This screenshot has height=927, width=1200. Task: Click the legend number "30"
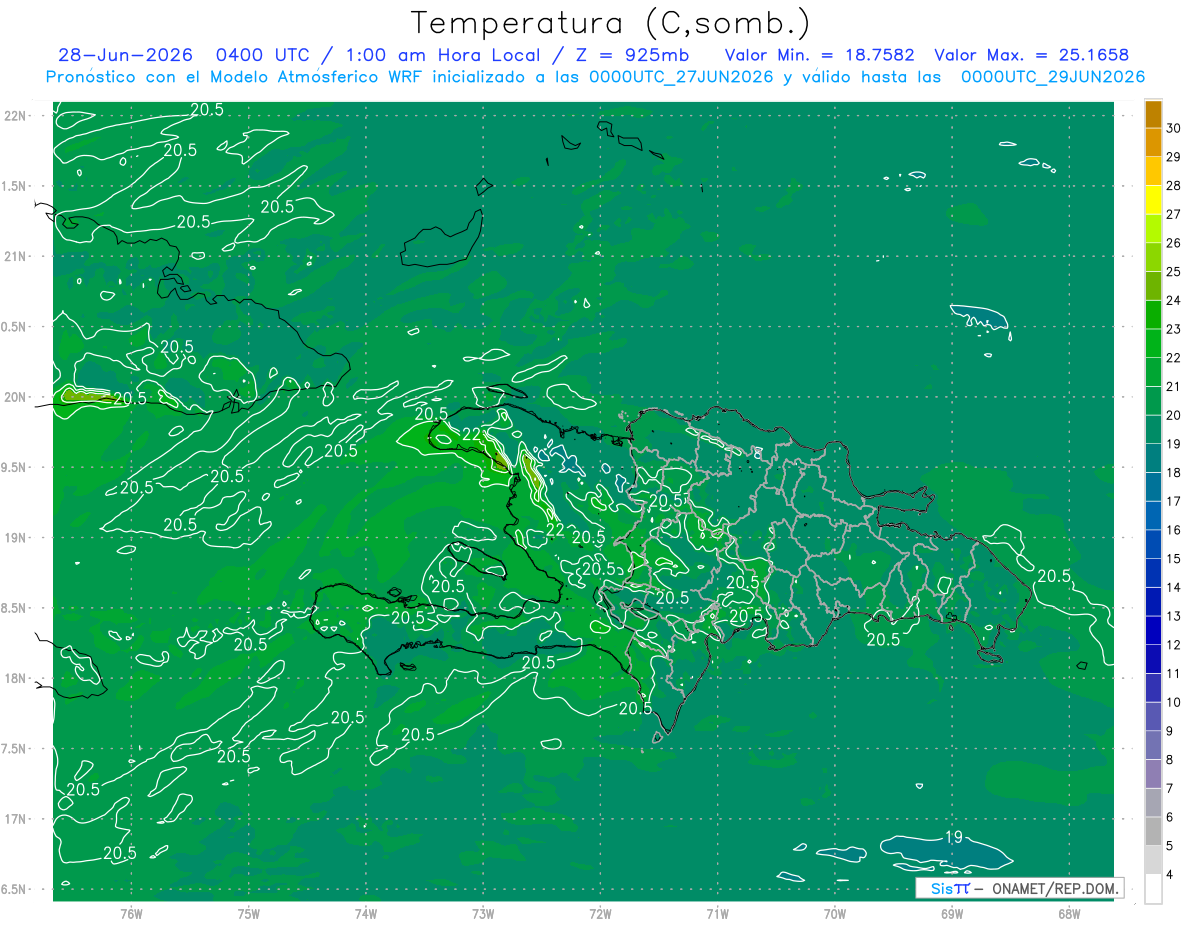1174,128
